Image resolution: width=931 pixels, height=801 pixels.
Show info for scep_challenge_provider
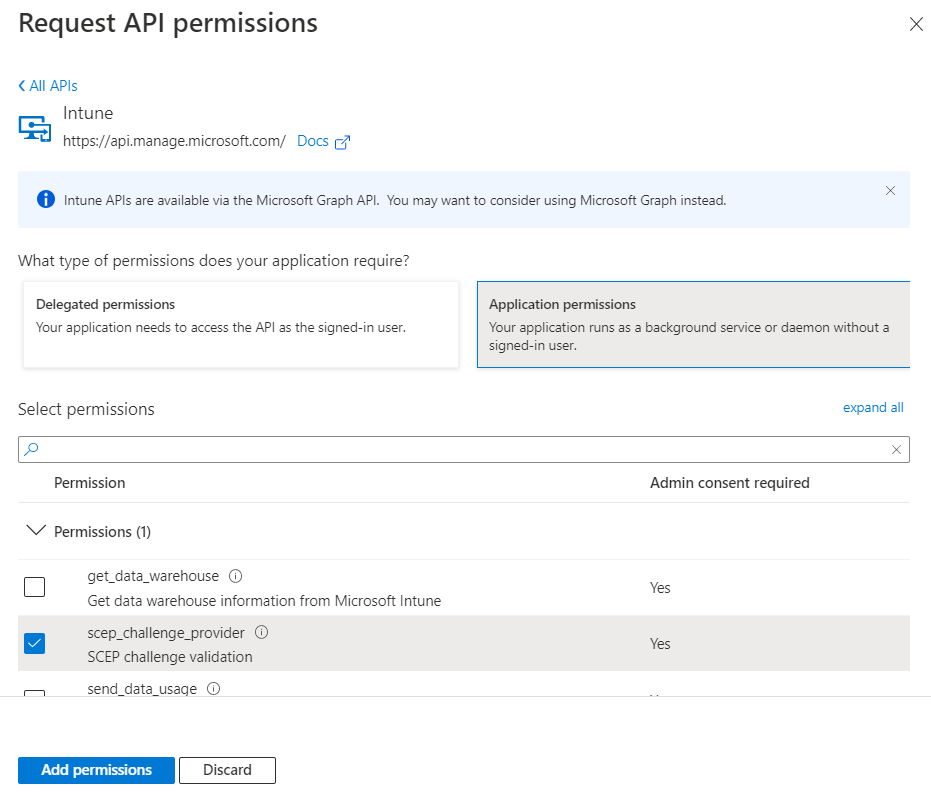tap(261, 632)
